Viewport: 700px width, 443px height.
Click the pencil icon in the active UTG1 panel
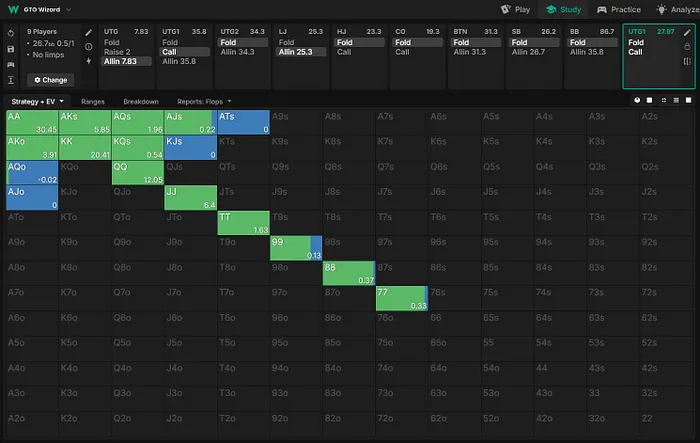687,32
